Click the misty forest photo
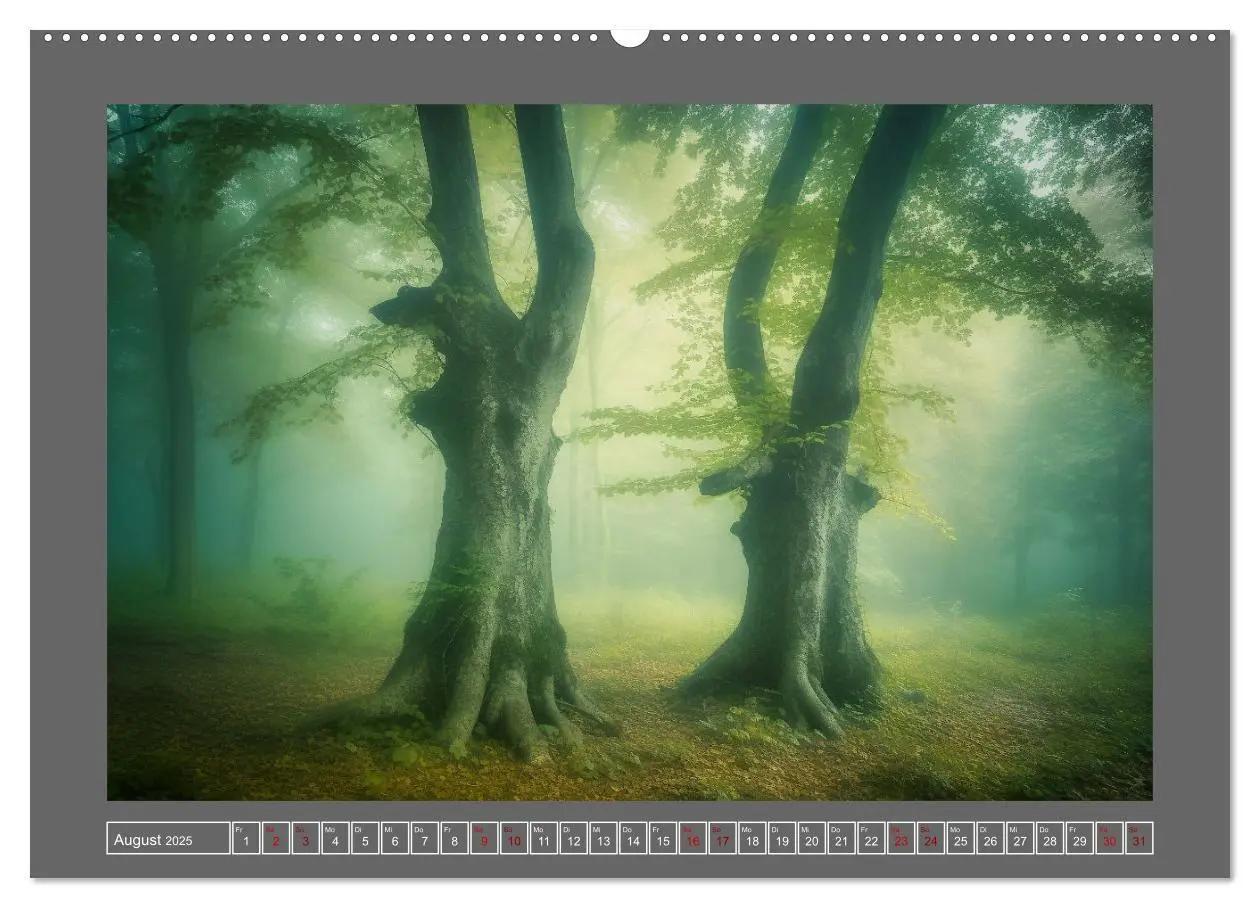The image size is (1260, 908). point(630,452)
